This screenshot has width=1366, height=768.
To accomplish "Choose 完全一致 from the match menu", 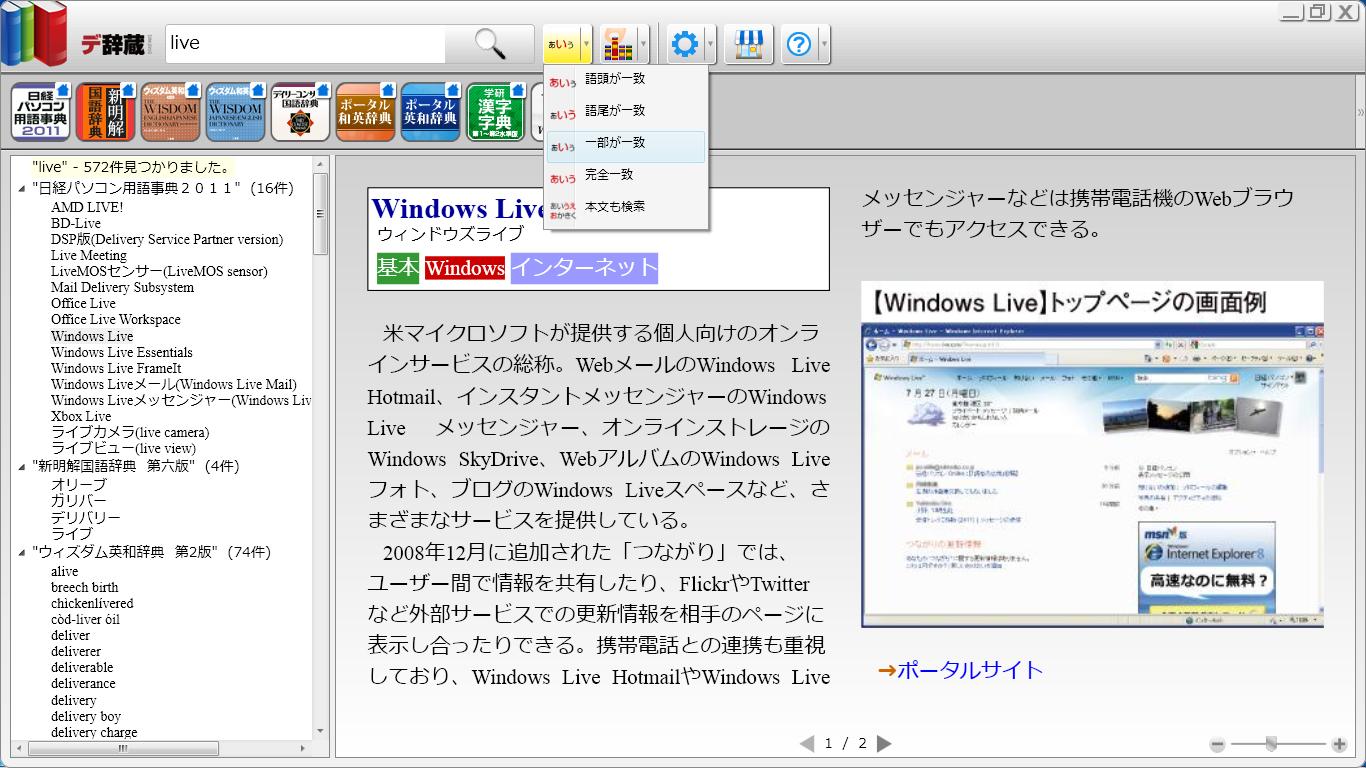I will 626,175.
